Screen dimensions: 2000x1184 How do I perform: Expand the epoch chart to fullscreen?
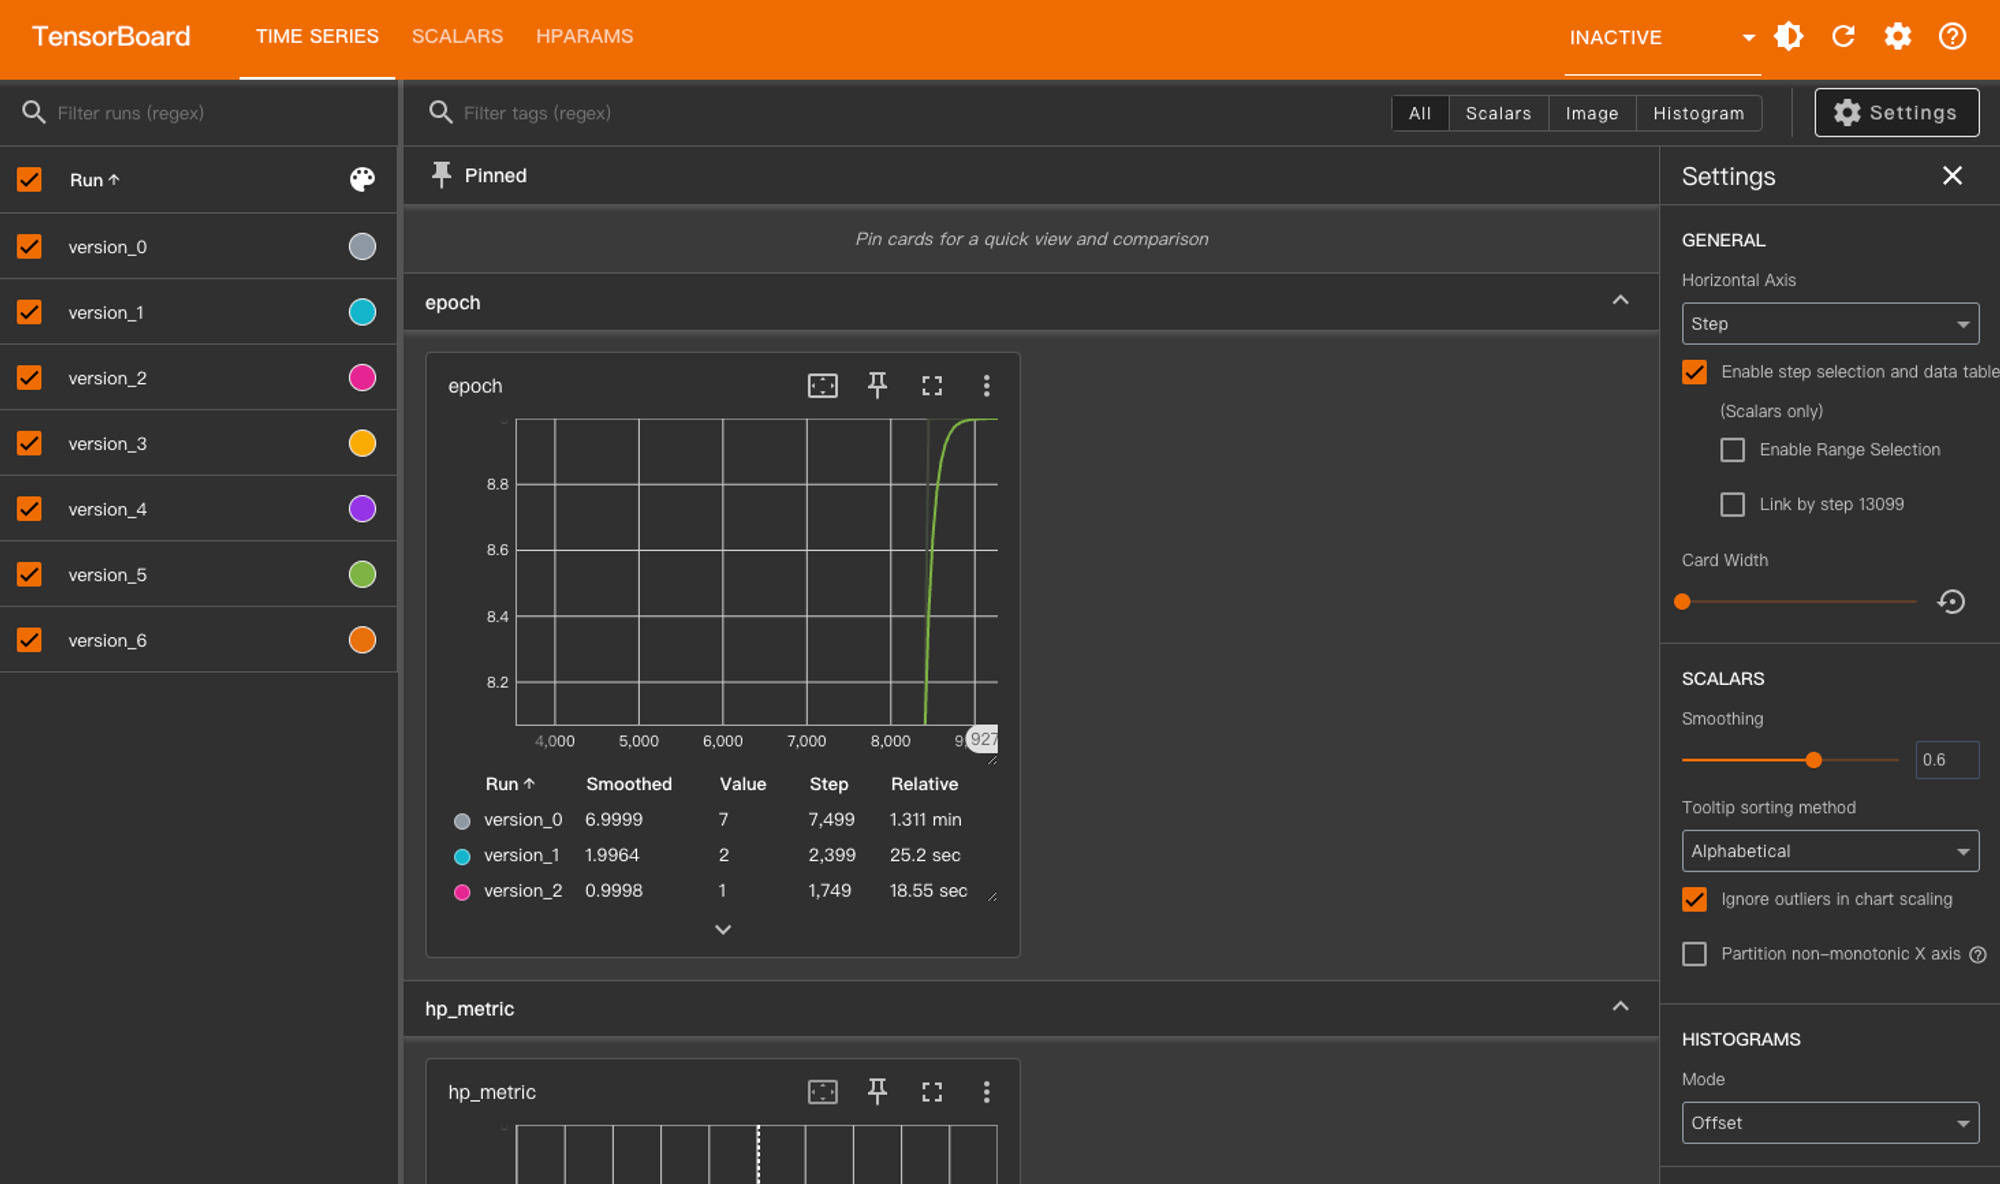[932, 385]
